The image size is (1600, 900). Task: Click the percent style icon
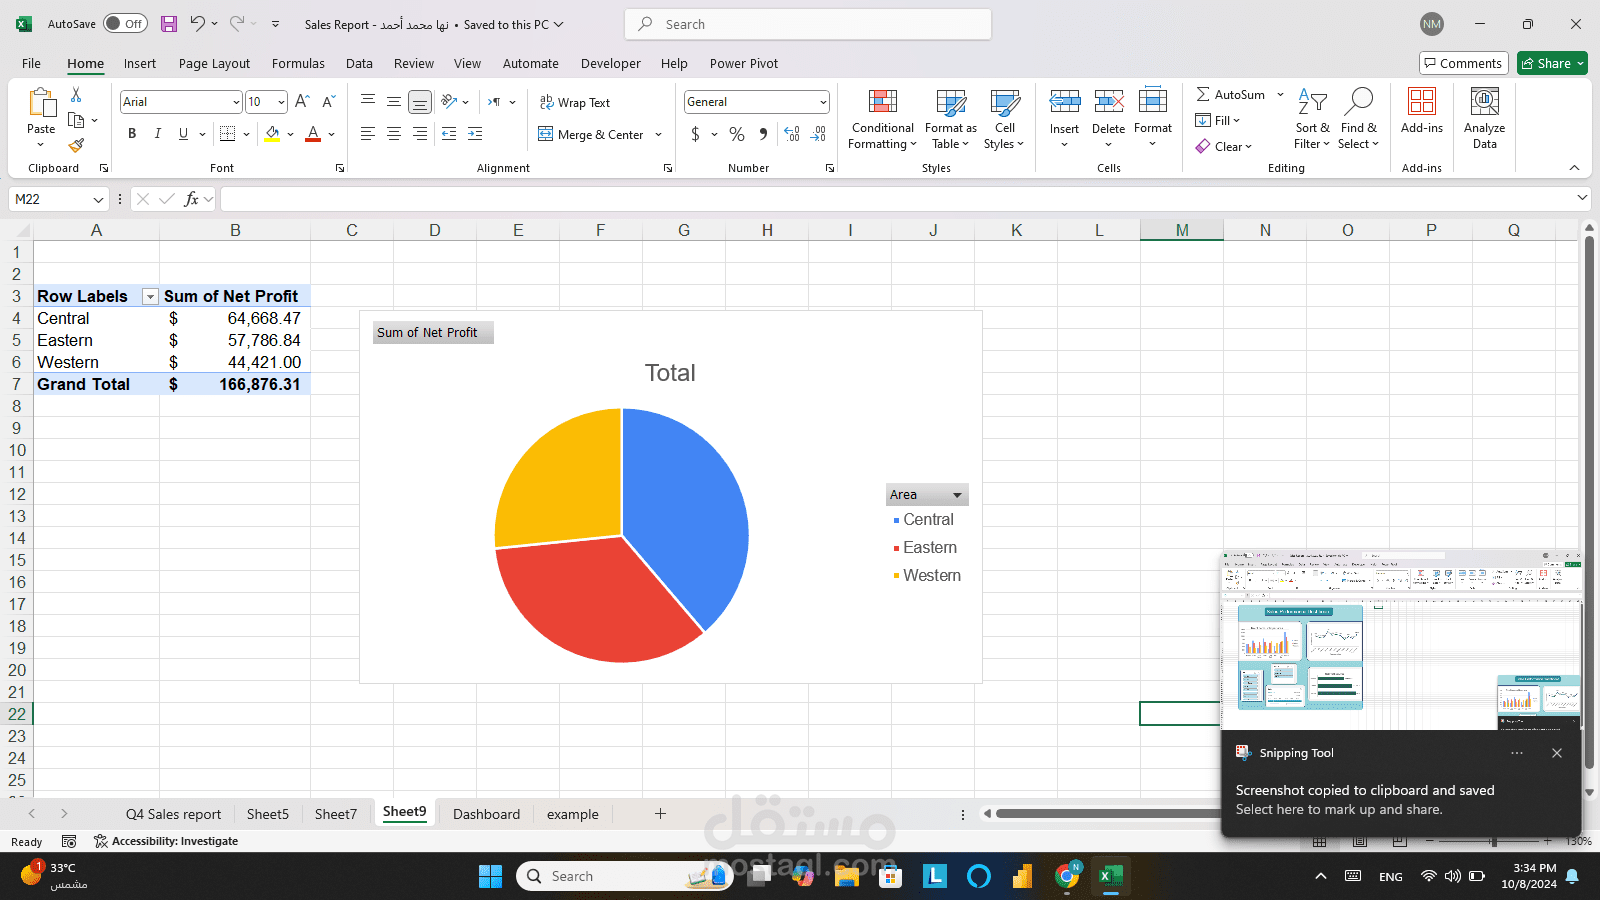(x=737, y=134)
